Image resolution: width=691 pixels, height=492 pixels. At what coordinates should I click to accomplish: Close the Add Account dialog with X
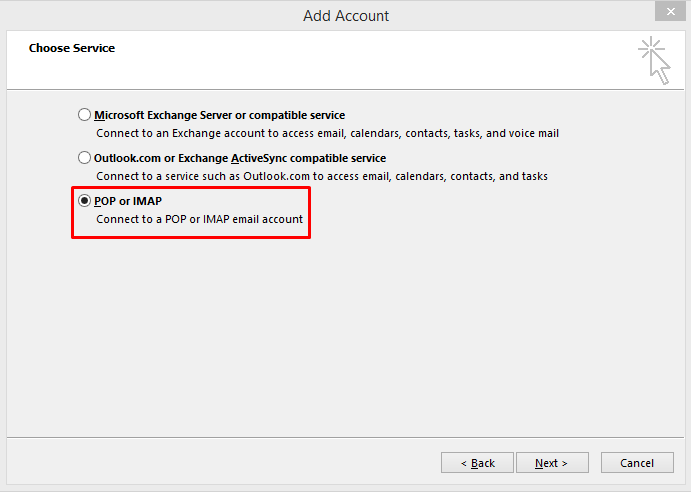click(x=670, y=11)
